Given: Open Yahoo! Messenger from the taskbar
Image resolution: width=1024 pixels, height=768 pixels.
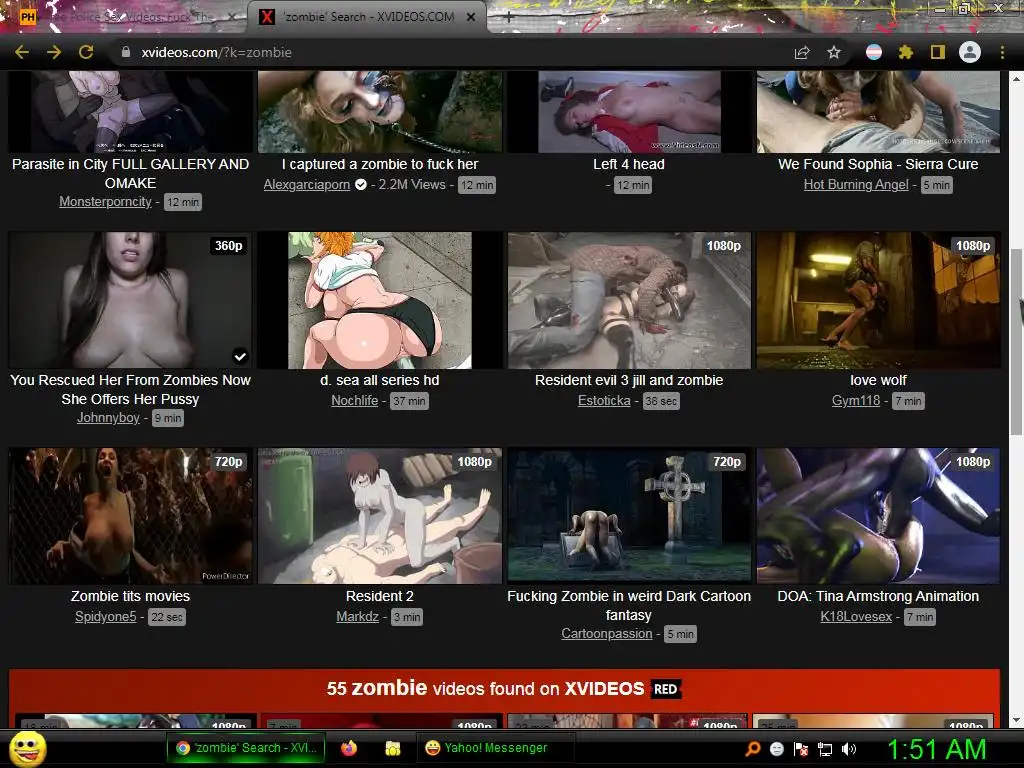Looking at the screenshot, I should 495,748.
